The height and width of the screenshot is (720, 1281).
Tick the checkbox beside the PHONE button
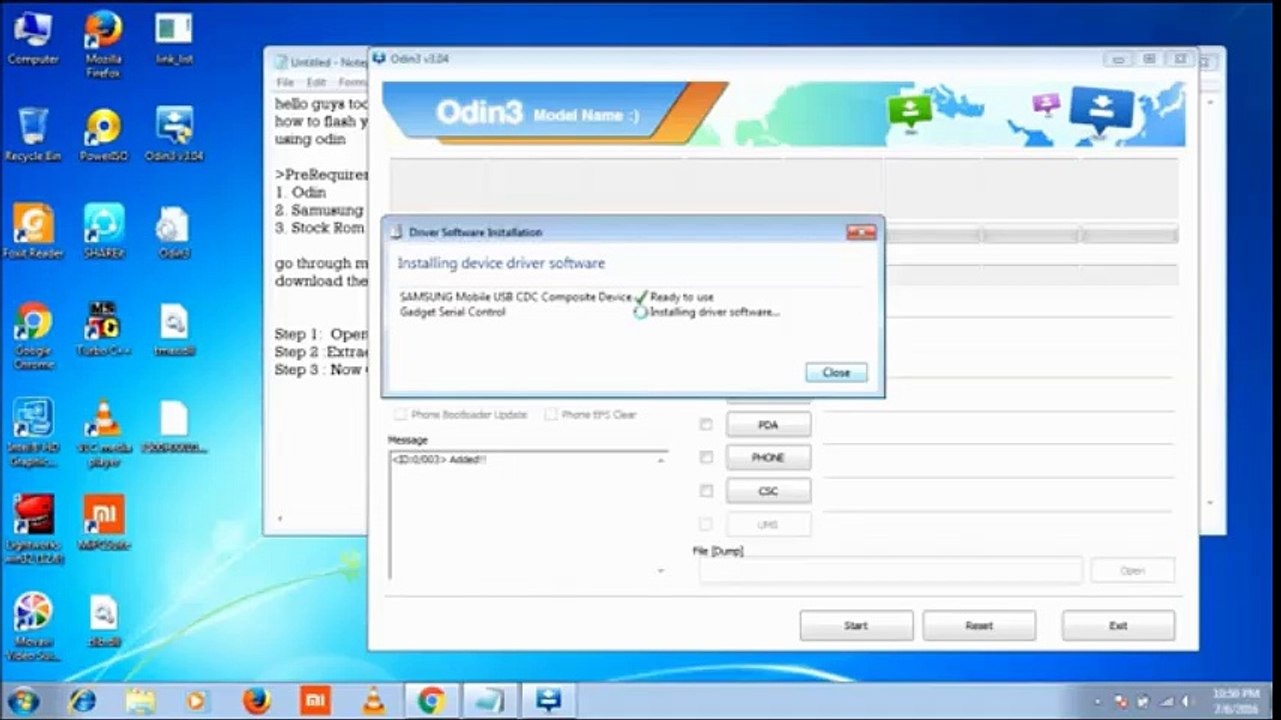click(706, 457)
